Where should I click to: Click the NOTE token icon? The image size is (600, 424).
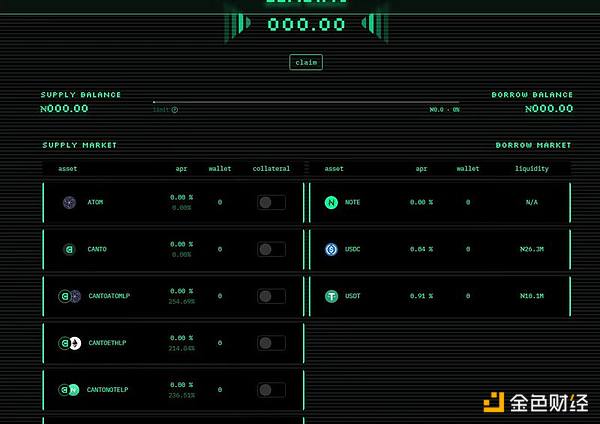pyautogui.click(x=331, y=202)
